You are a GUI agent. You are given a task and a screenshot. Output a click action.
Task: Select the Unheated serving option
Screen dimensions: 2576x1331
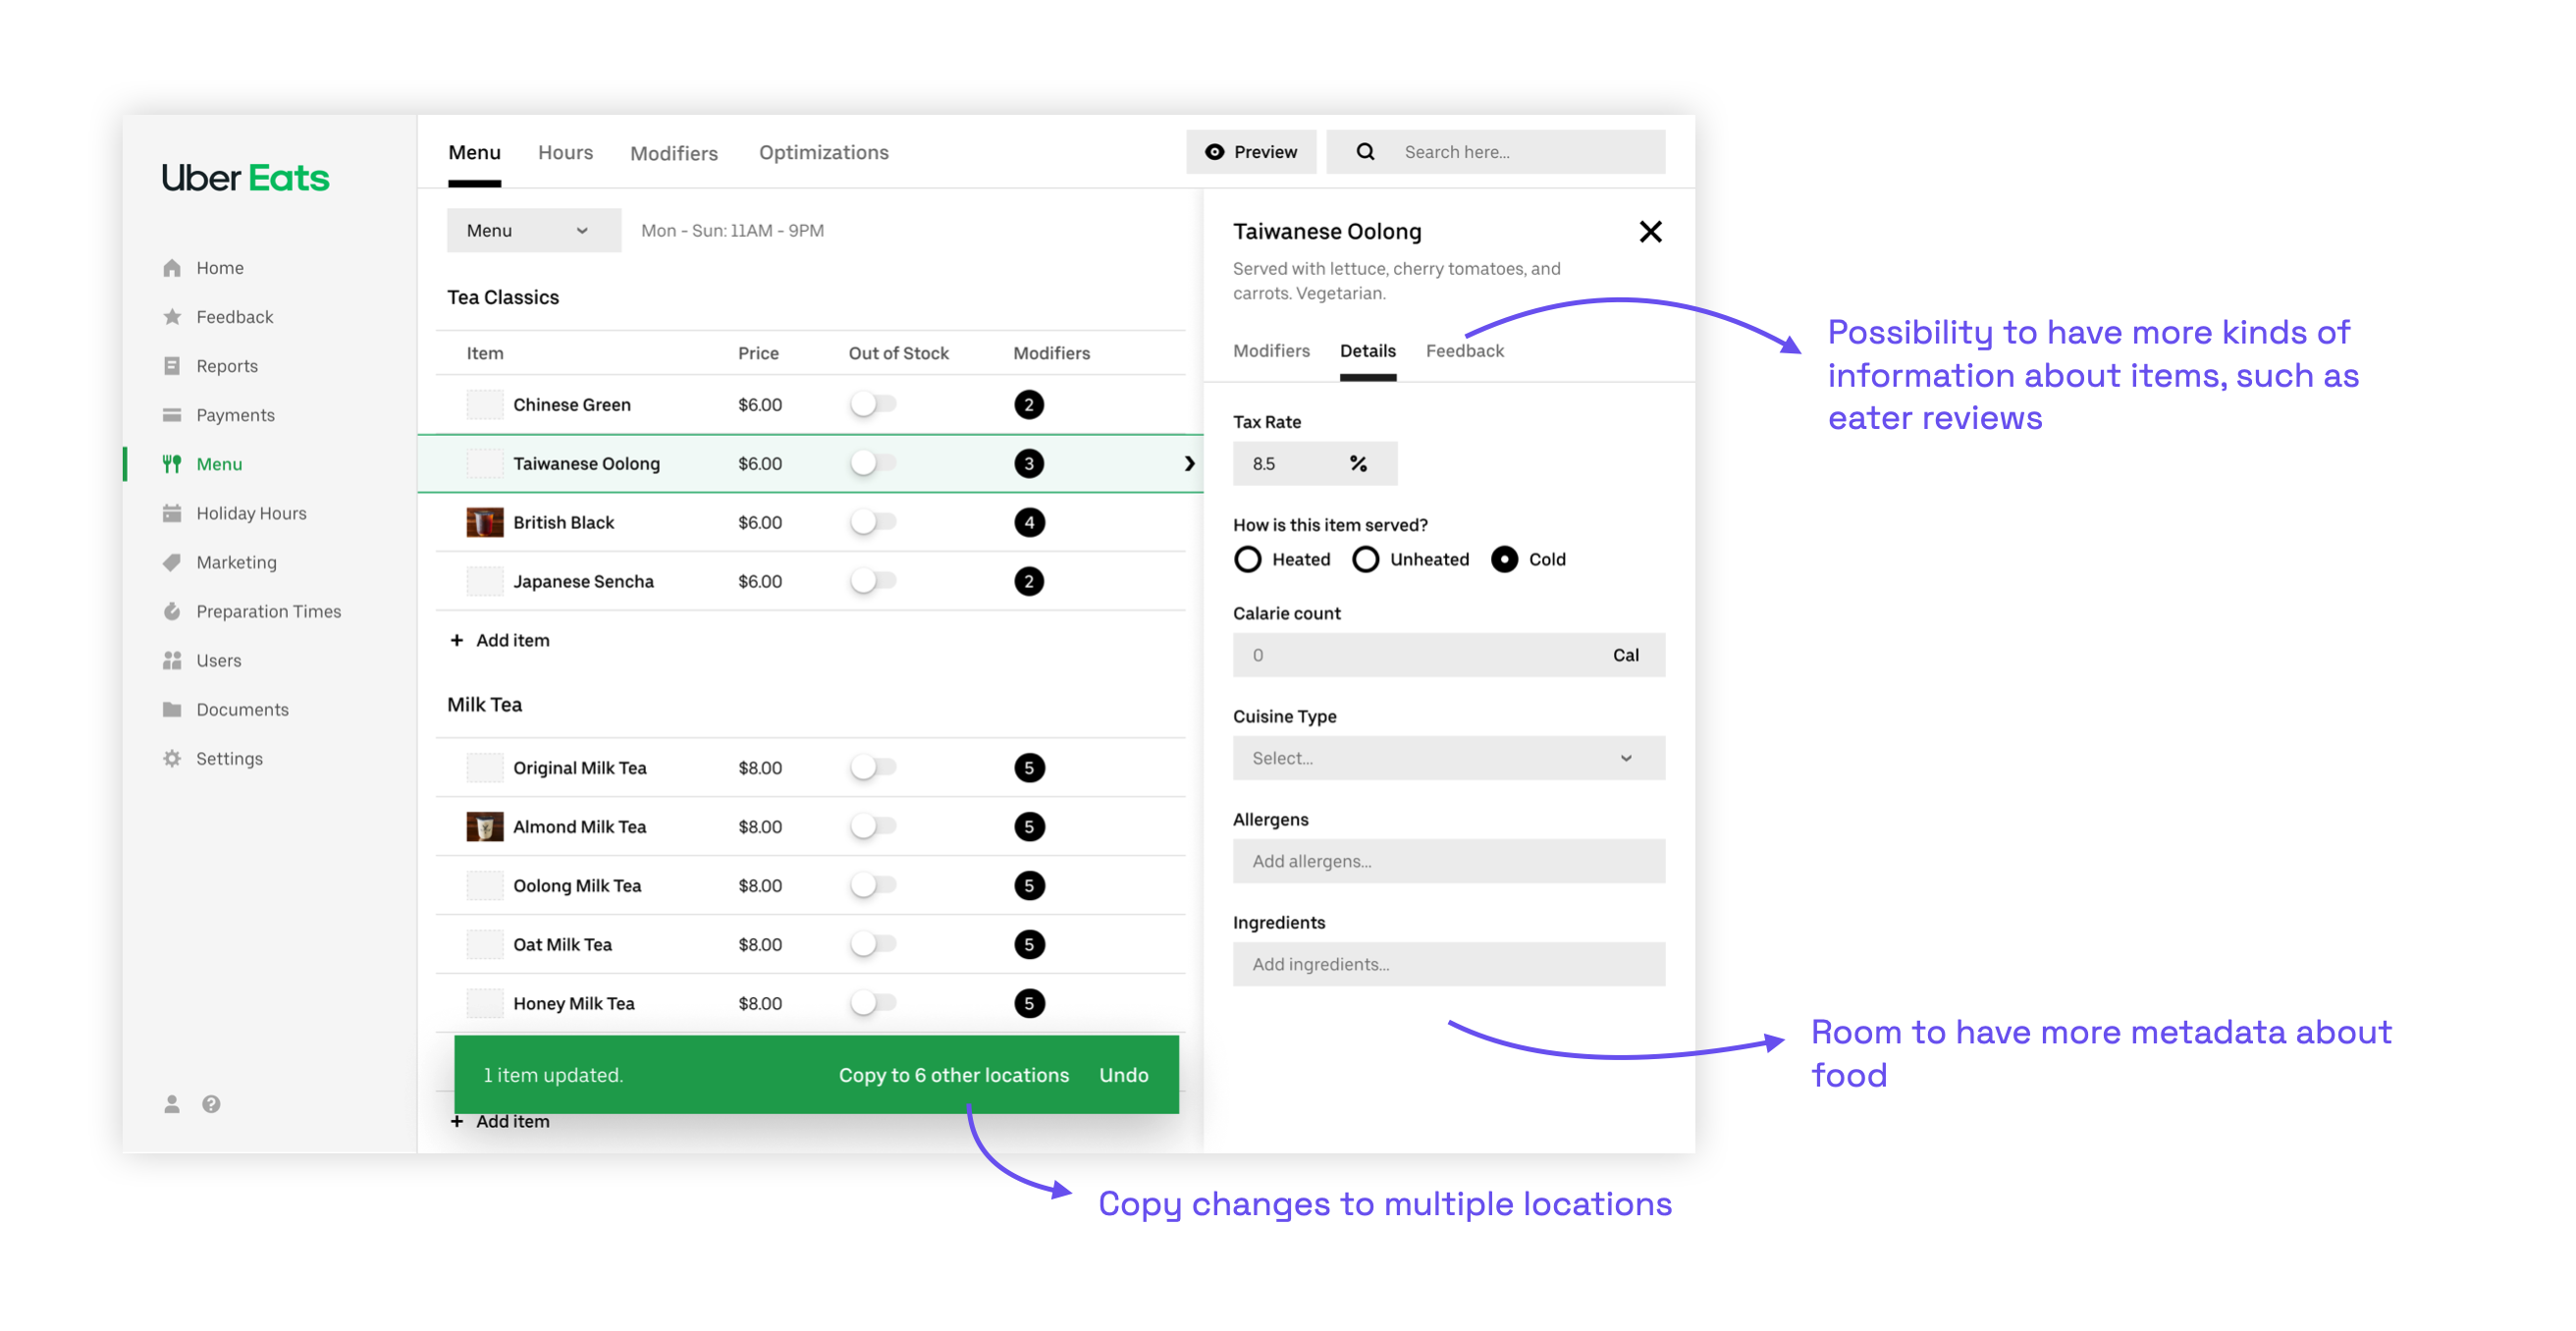tap(1366, 559)
